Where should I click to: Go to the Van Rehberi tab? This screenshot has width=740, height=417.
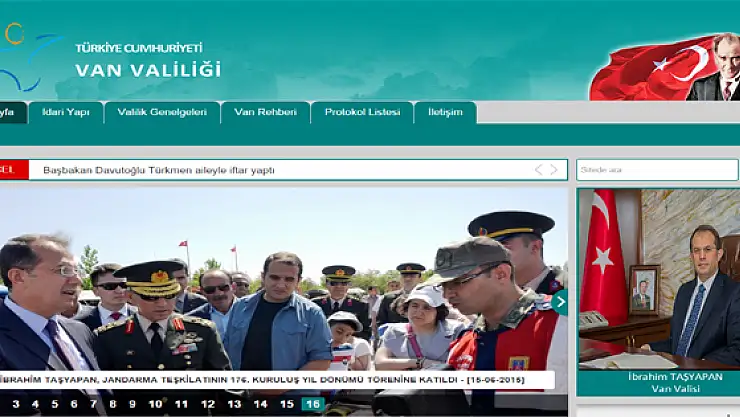click(x=265, y=112)
